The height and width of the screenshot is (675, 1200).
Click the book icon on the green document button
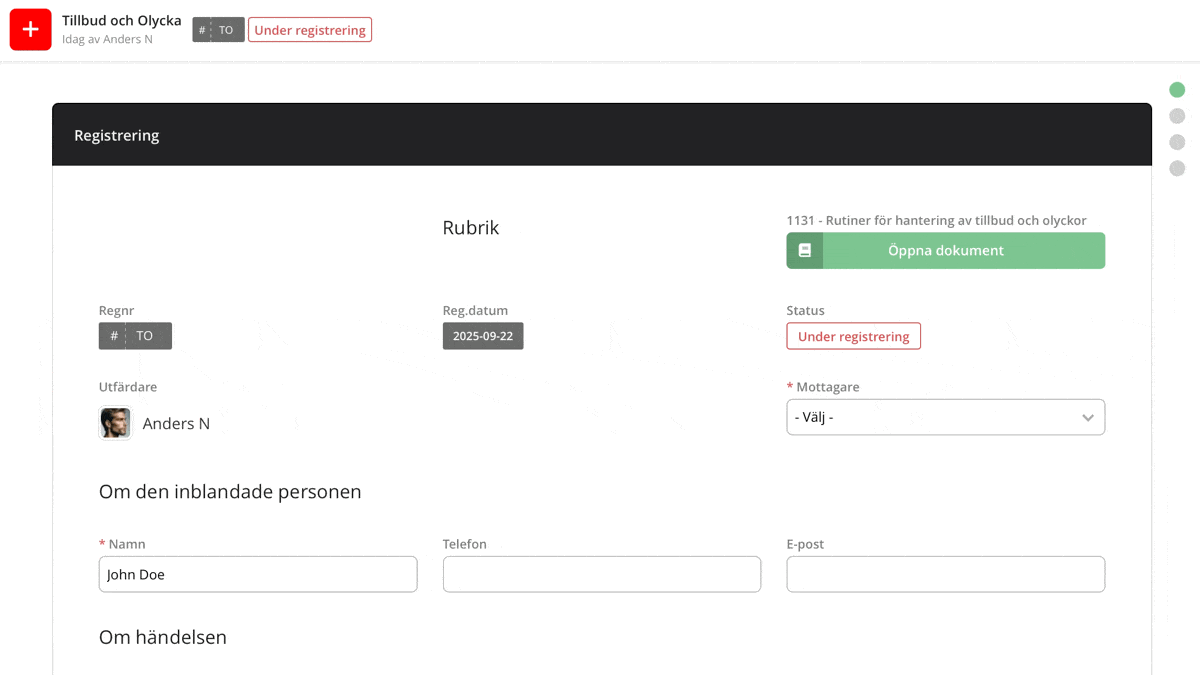click(x=804, y=251)
